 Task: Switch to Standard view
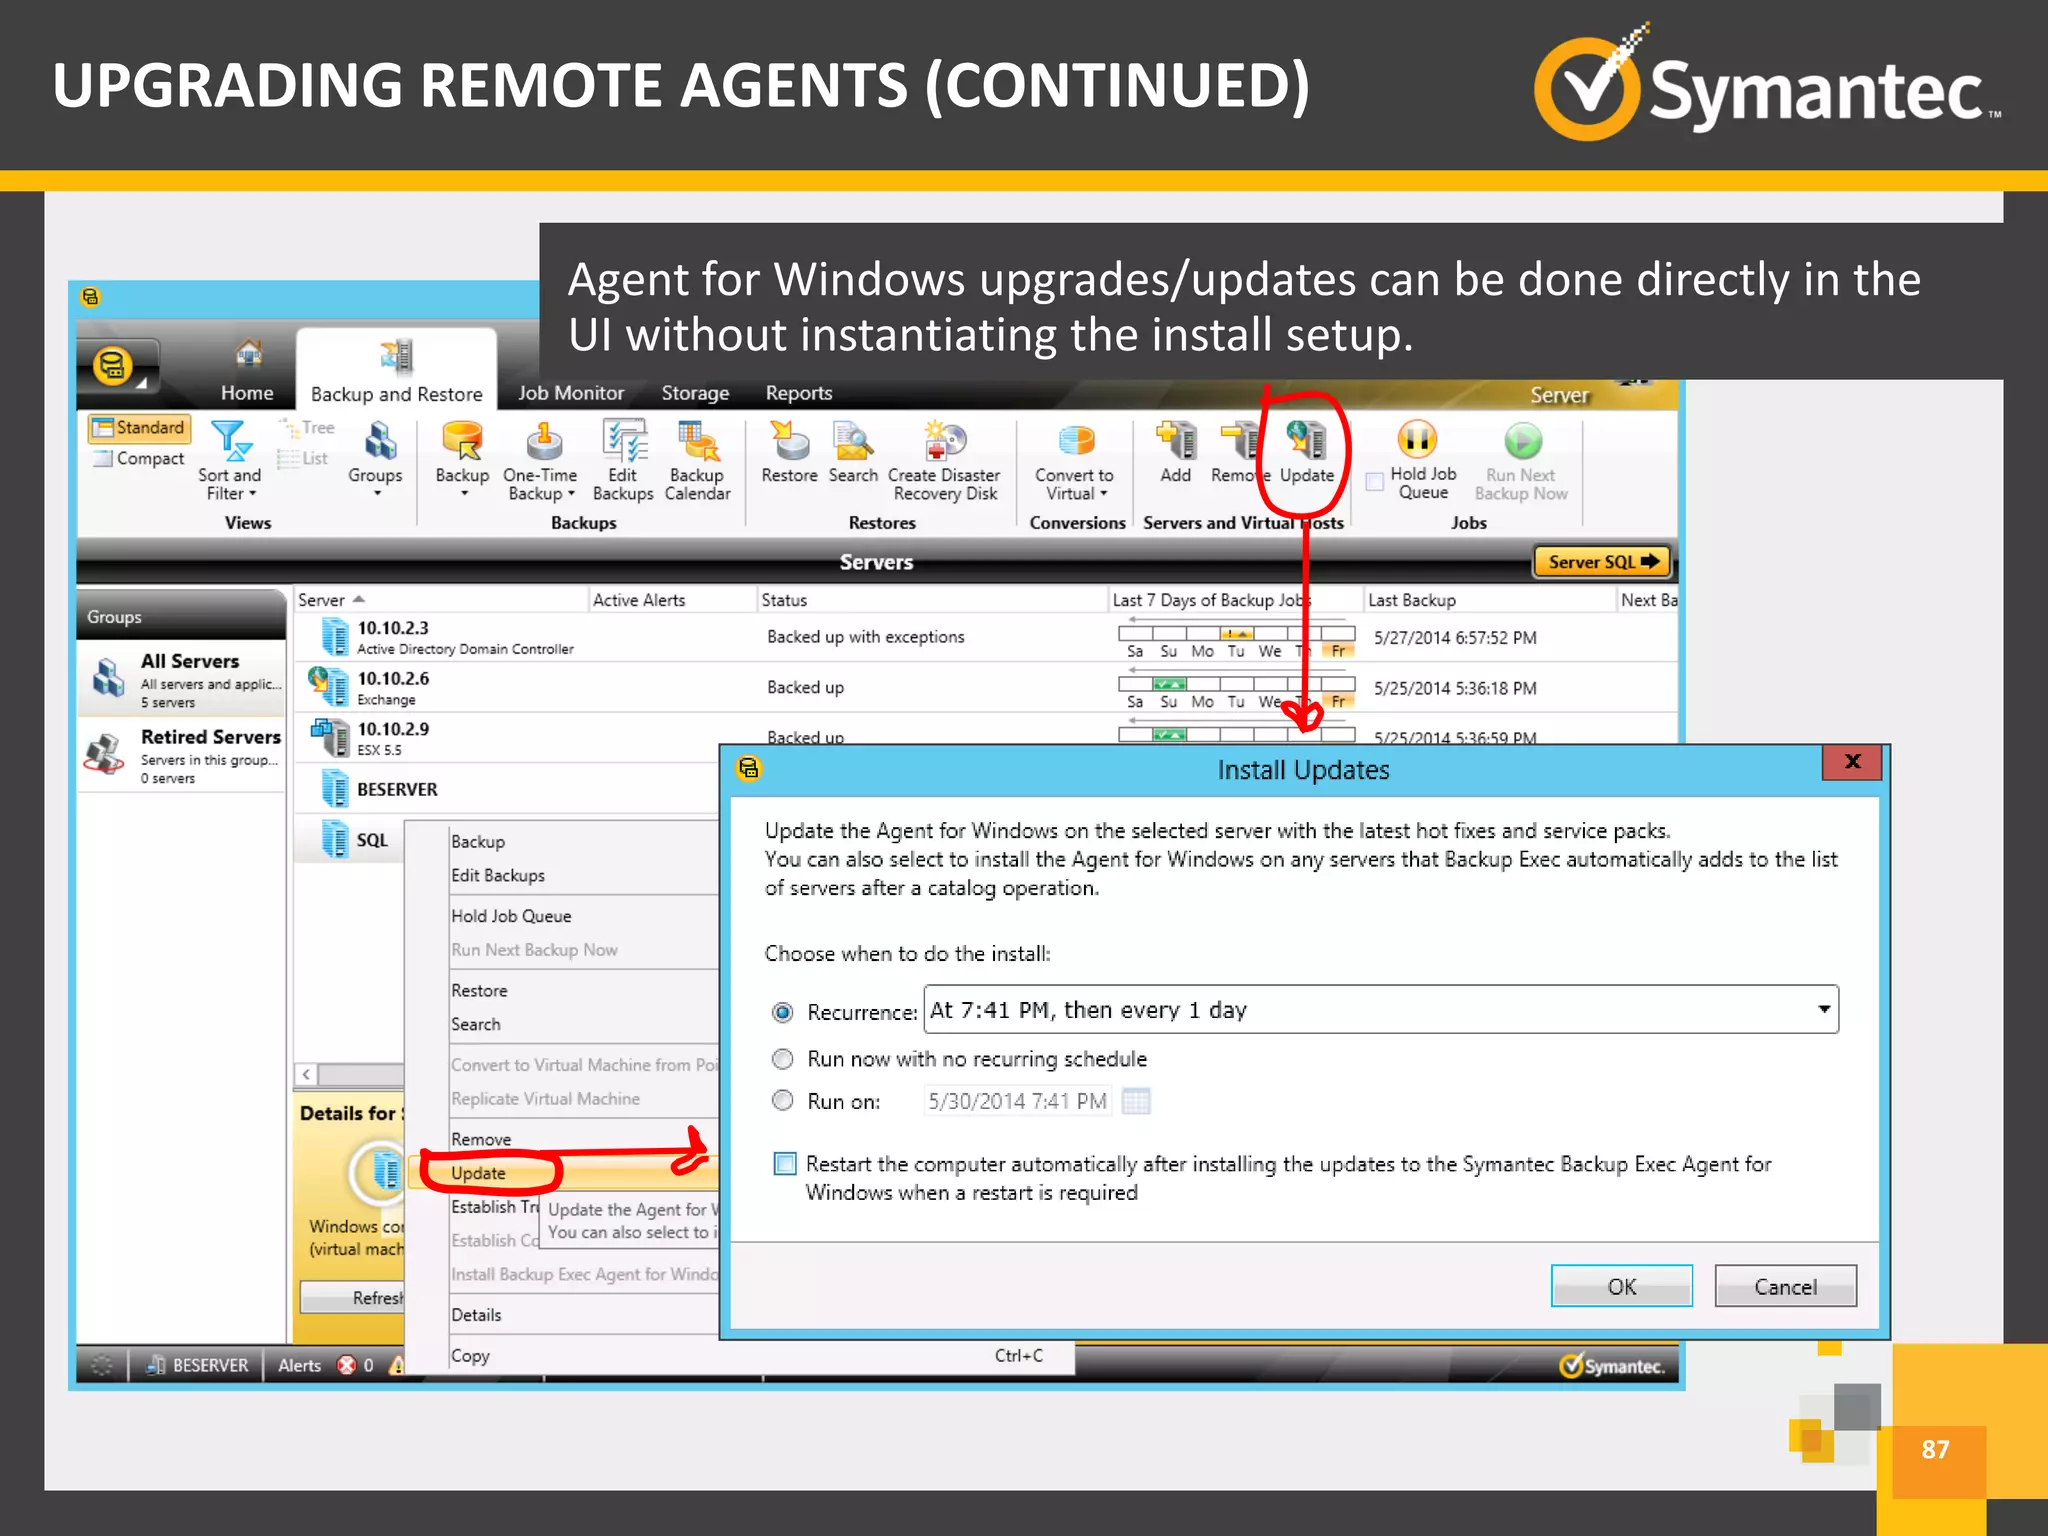139,428
